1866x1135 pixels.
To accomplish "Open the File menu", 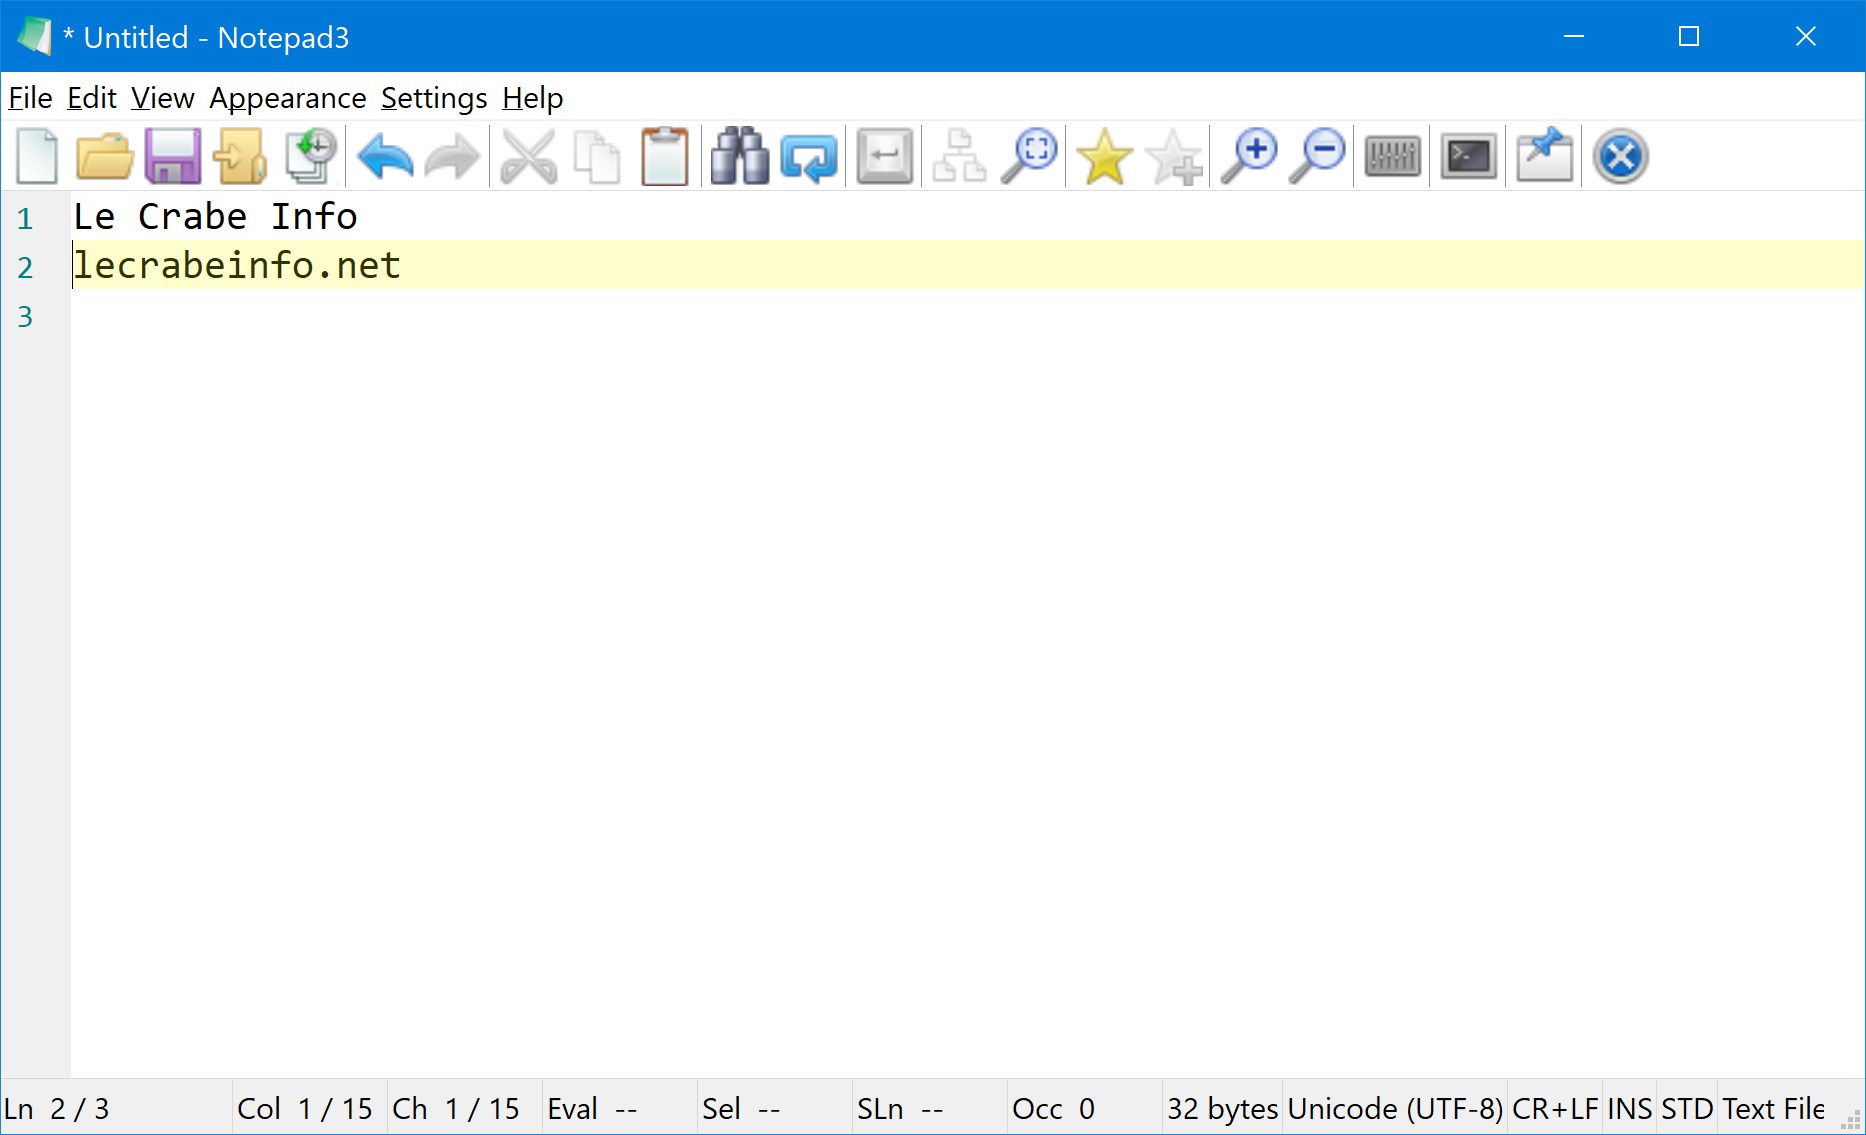I will pos(30,98).
